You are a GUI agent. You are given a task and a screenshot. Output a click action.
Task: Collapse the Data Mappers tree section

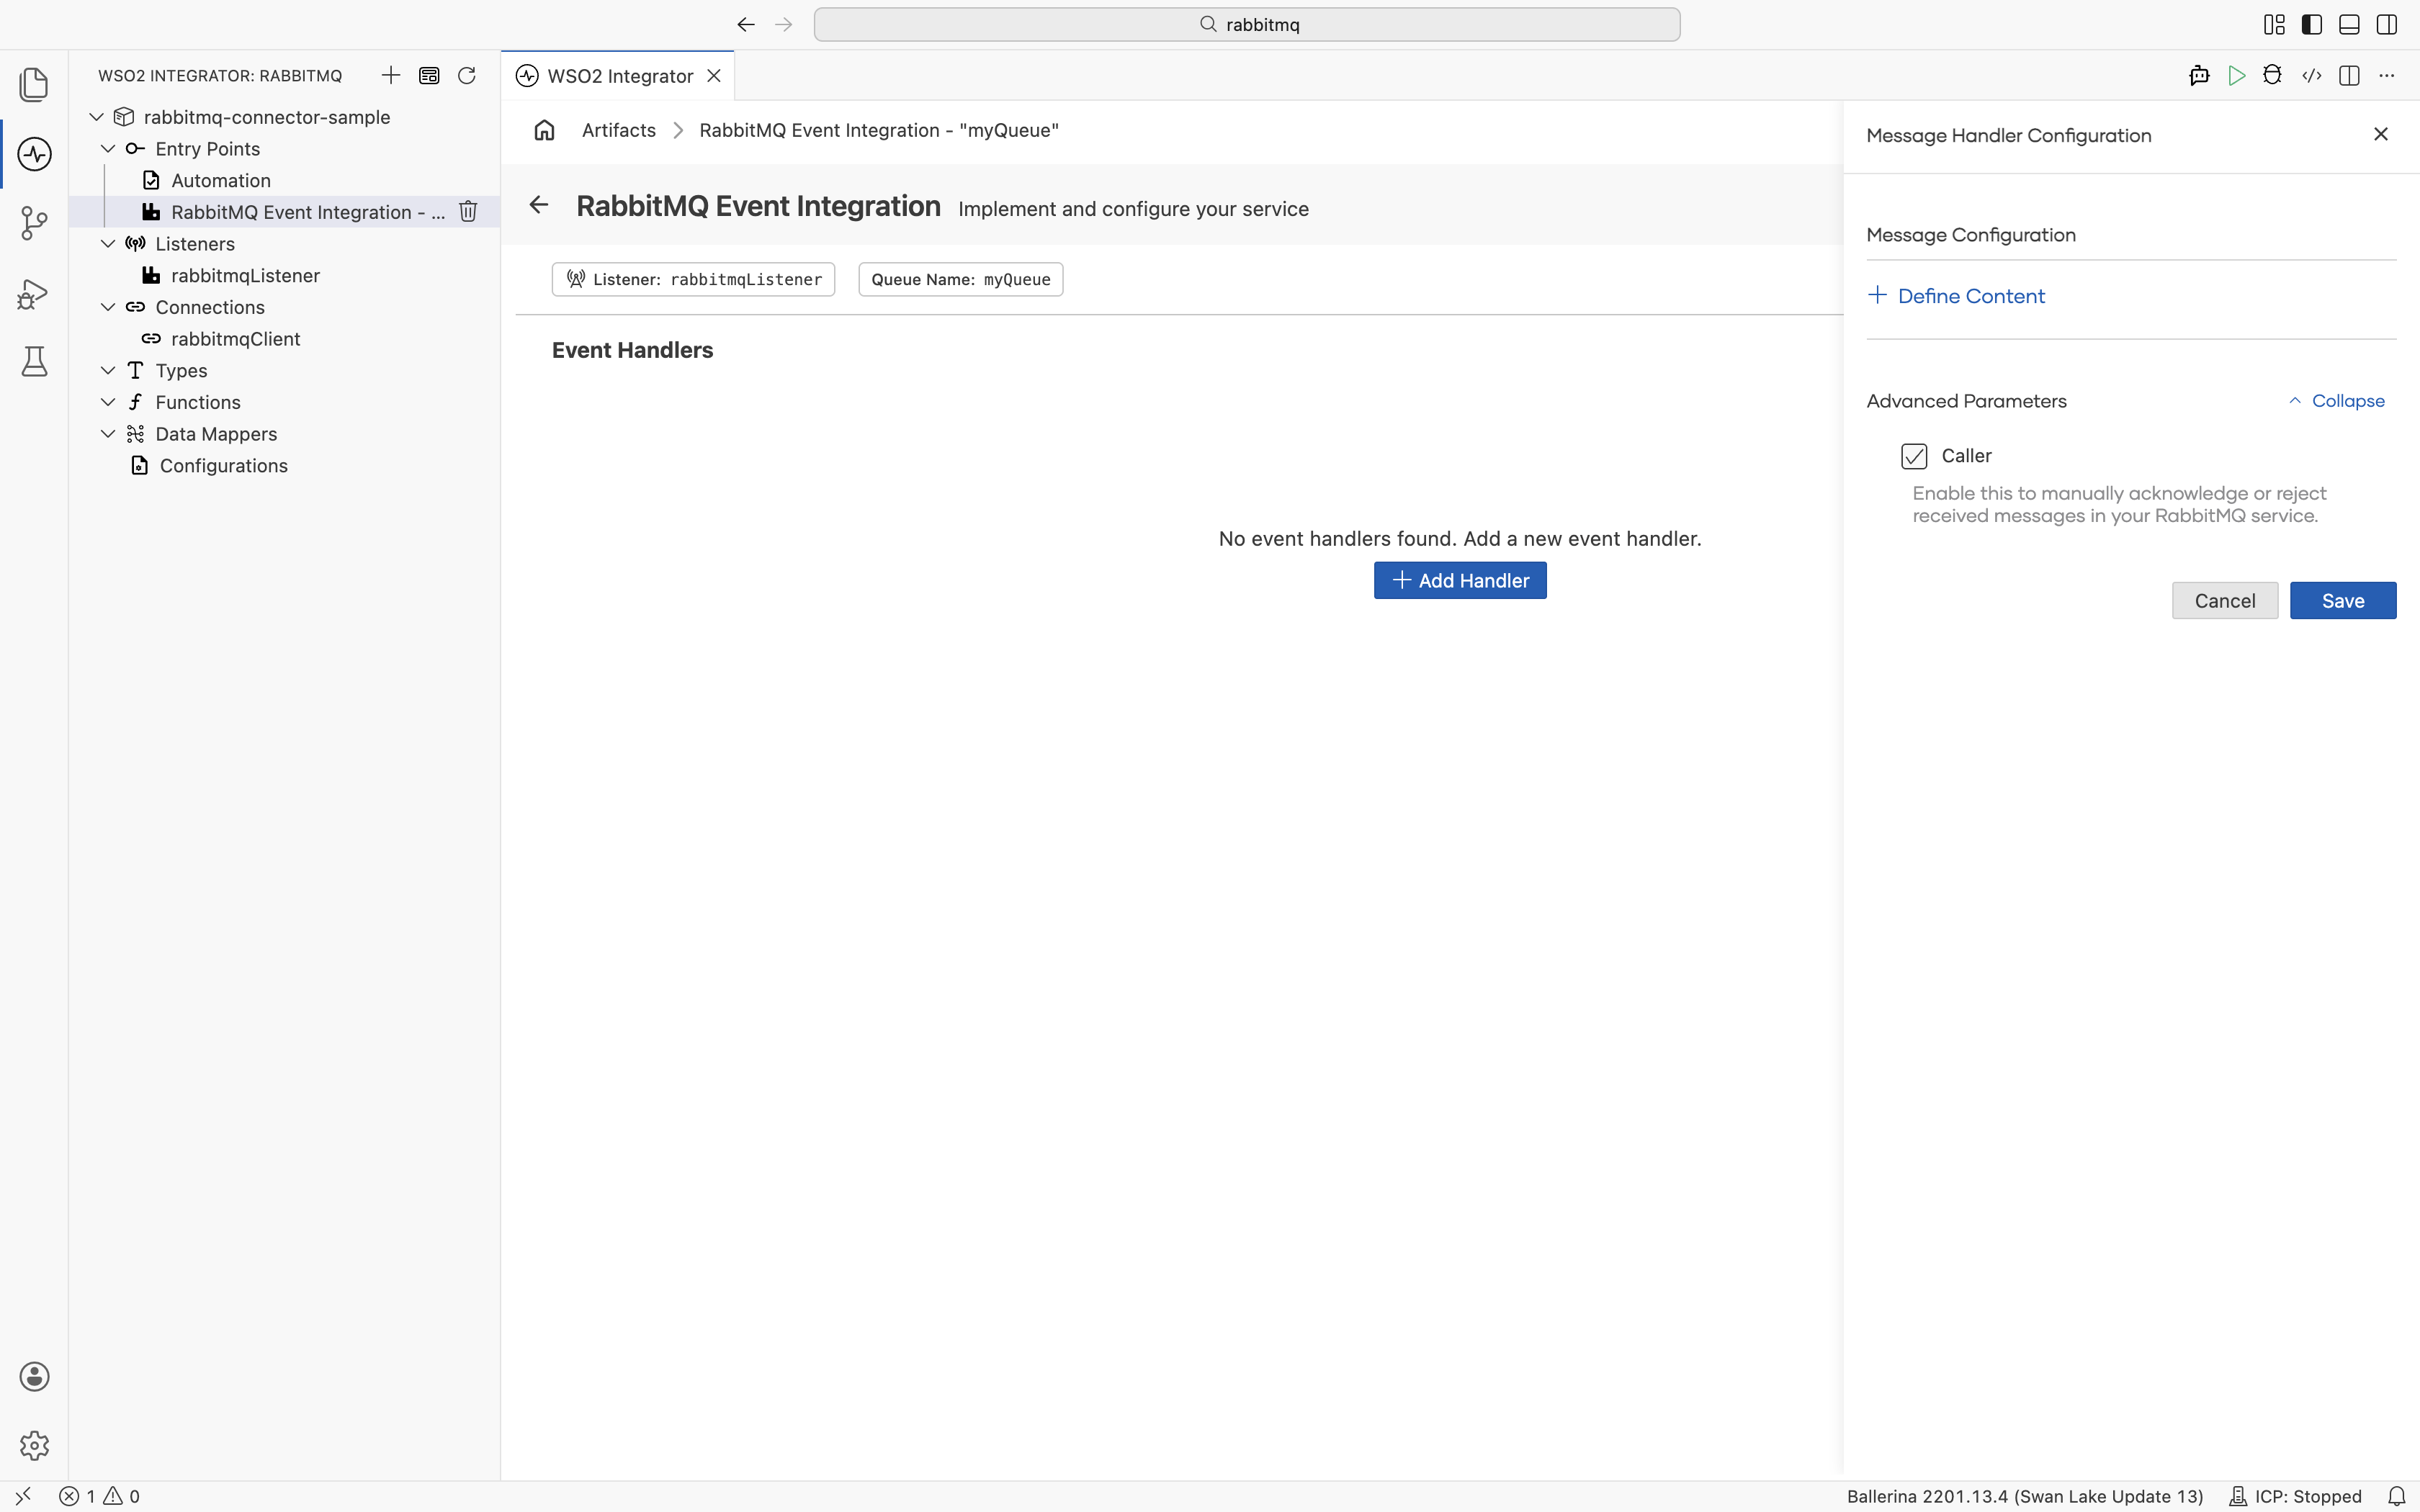tap(108, 434)
